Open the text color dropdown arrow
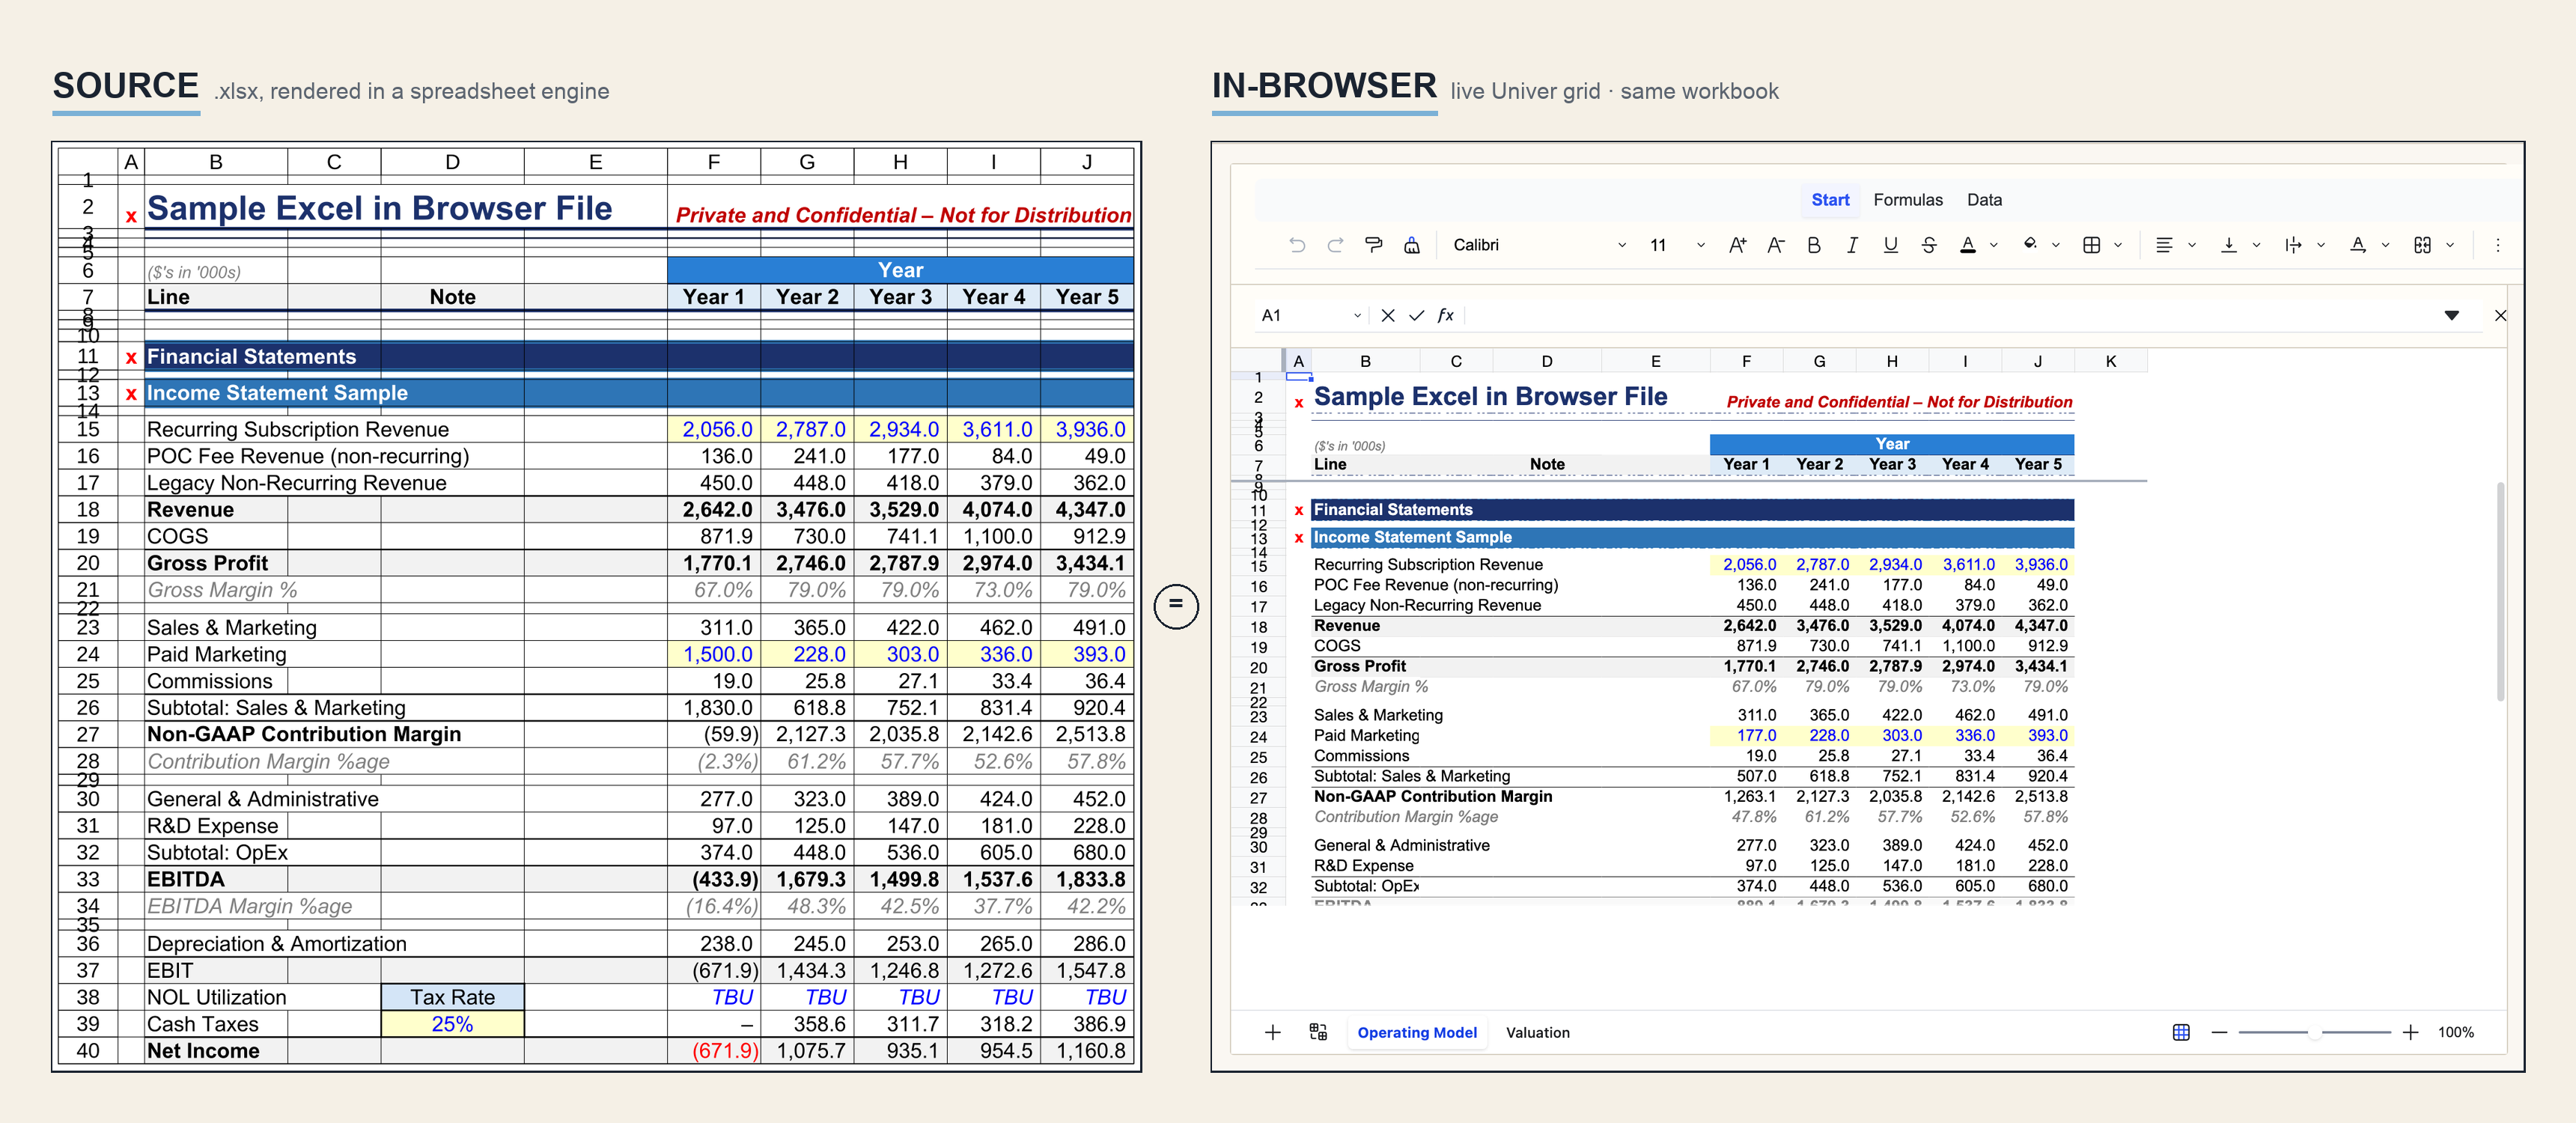2576x1123 pixels. pos(1994,245)
